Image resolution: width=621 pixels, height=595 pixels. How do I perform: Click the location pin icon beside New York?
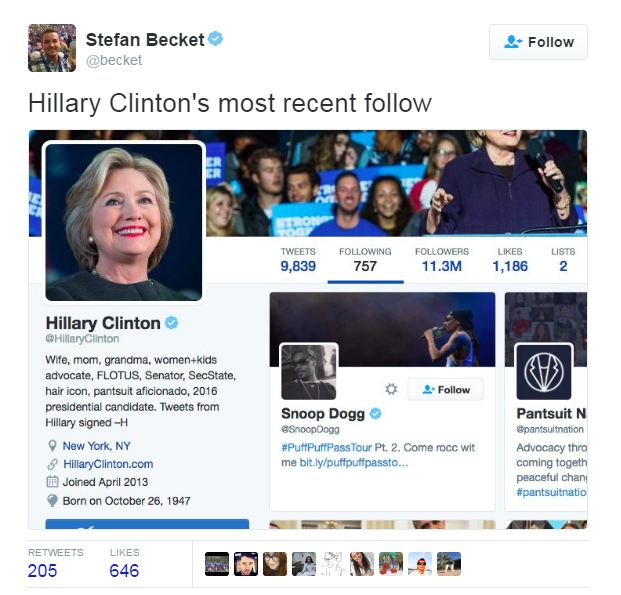tap(52, 446)
